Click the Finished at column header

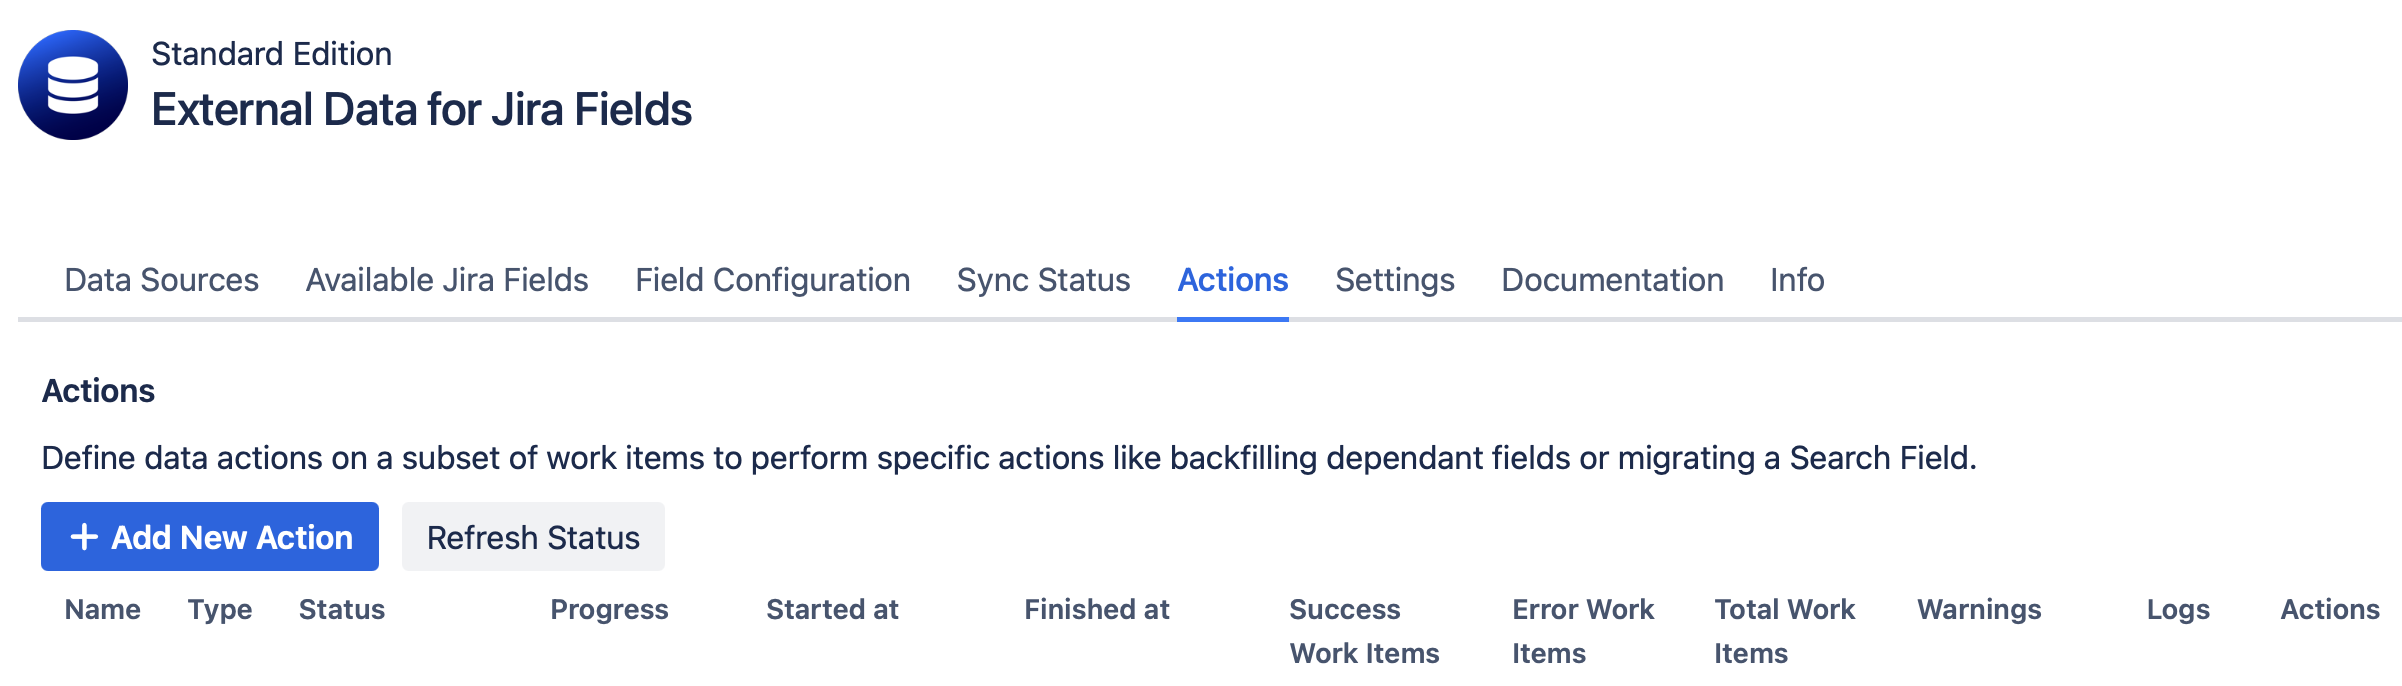[x=1097, y=610]
